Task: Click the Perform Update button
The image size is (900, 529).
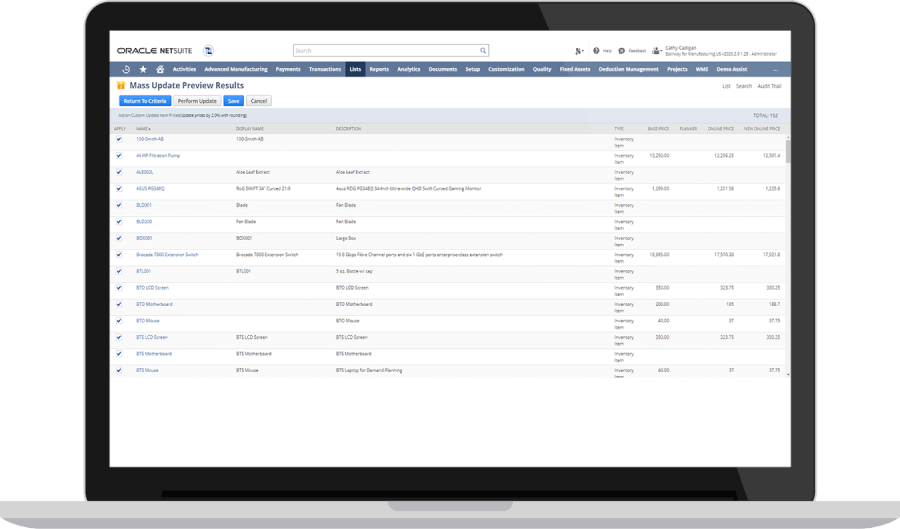Action: point(197,101)
